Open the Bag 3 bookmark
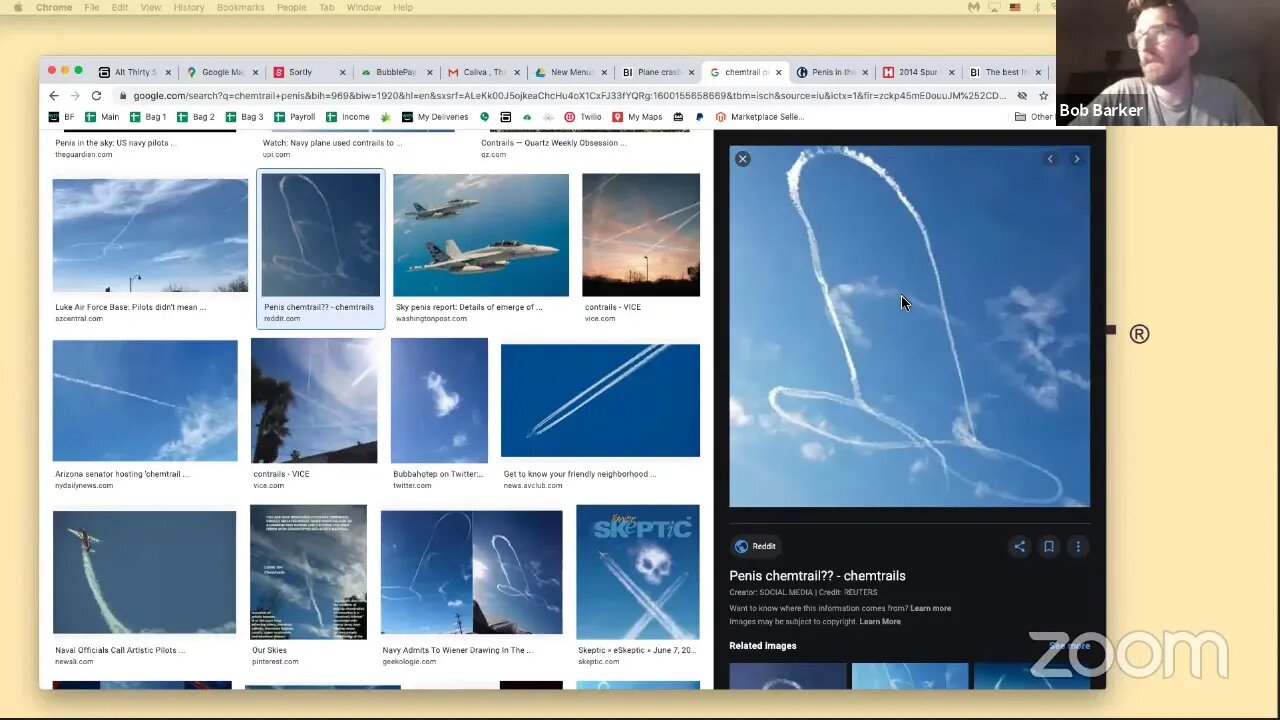This screenshot has height=720, width=1280. coord(245,117)
